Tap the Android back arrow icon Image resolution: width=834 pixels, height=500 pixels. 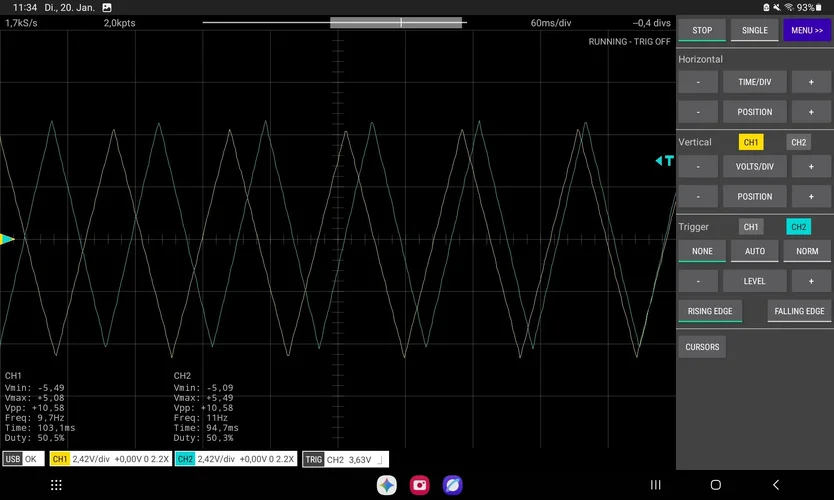pyautogui.click(x=775, y=485)
